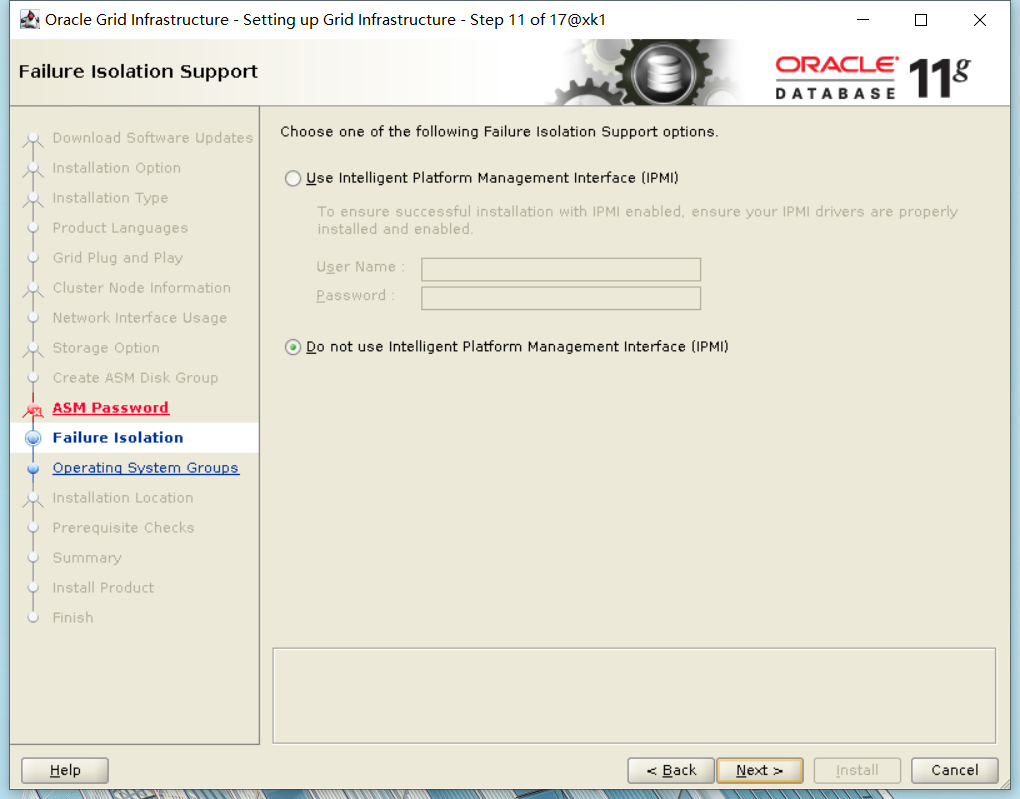Click Prerequisite Checks step
The width and height of the screenshot is (1020, 799).
tap(124, 528)
